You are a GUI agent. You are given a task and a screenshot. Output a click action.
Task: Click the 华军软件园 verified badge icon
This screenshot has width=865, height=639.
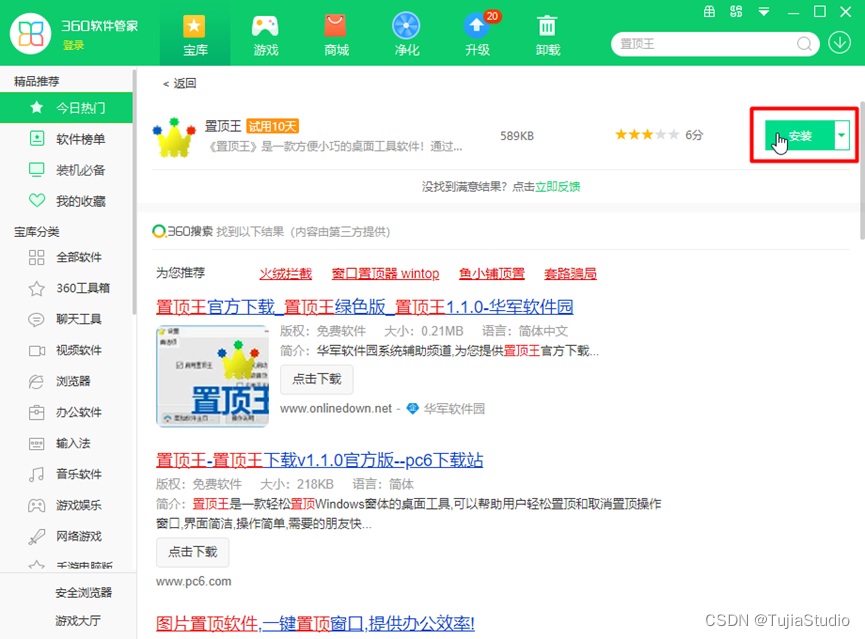412,408
